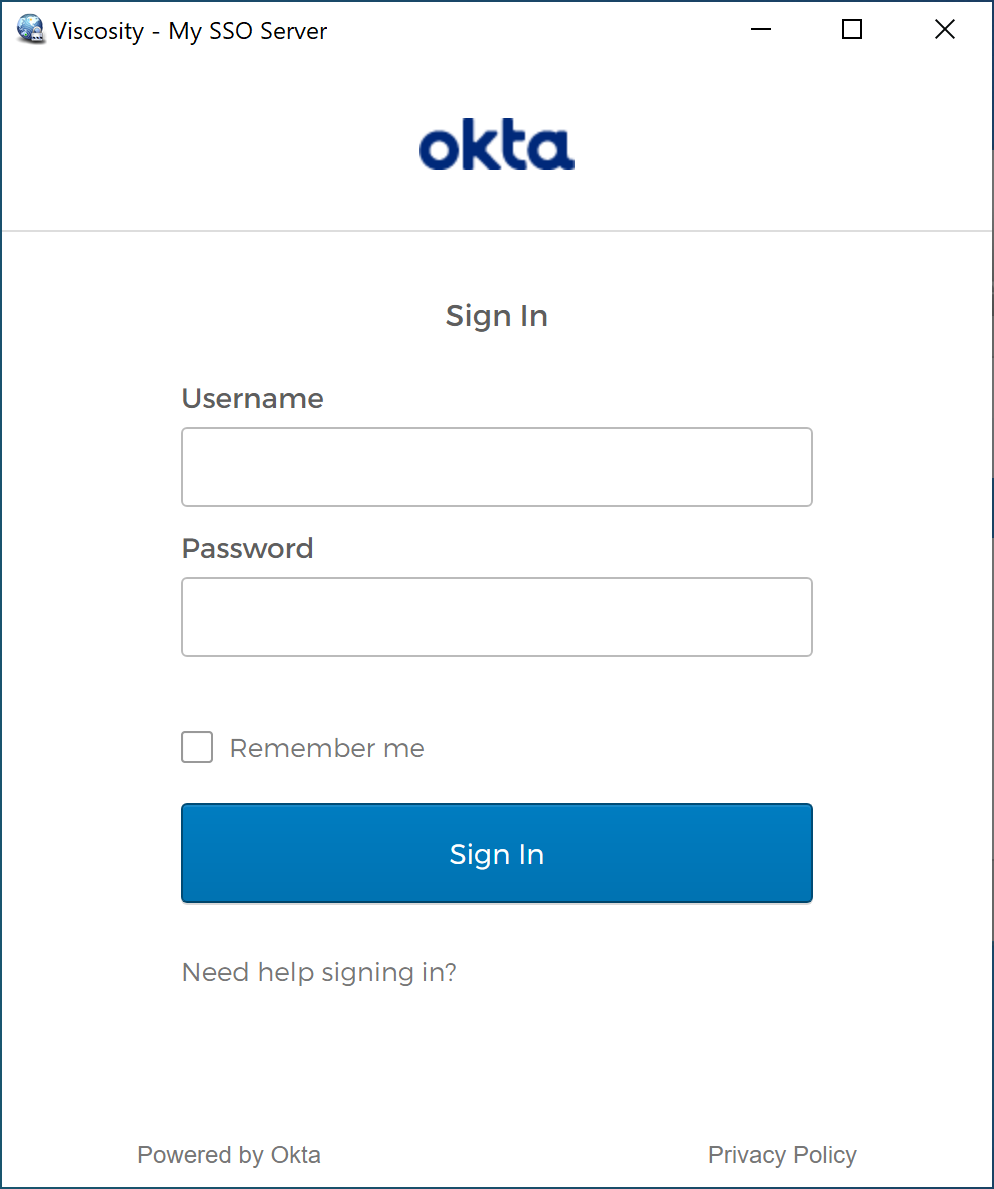This screenshot has height=1189, width=994.
Task: Maximize the Viscosity SSO window
Action: click(852, 30)
